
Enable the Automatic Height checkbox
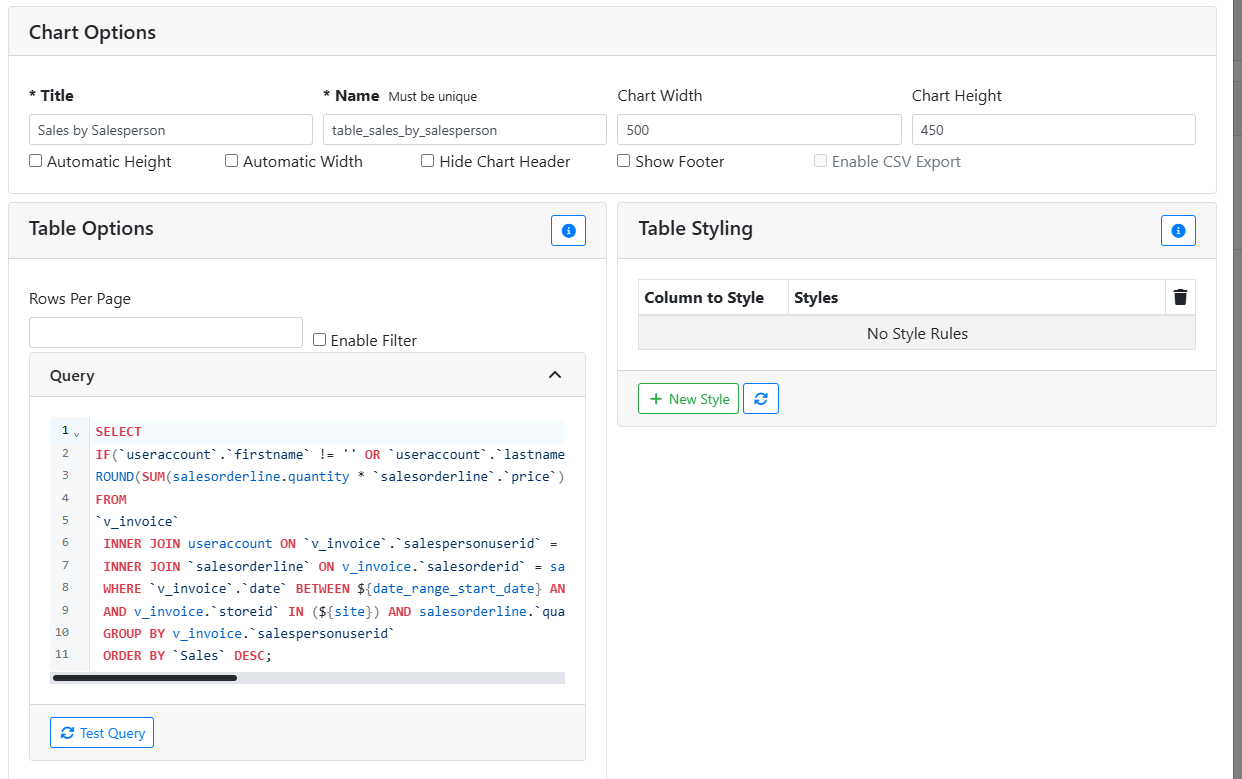(x=36, y=161)
